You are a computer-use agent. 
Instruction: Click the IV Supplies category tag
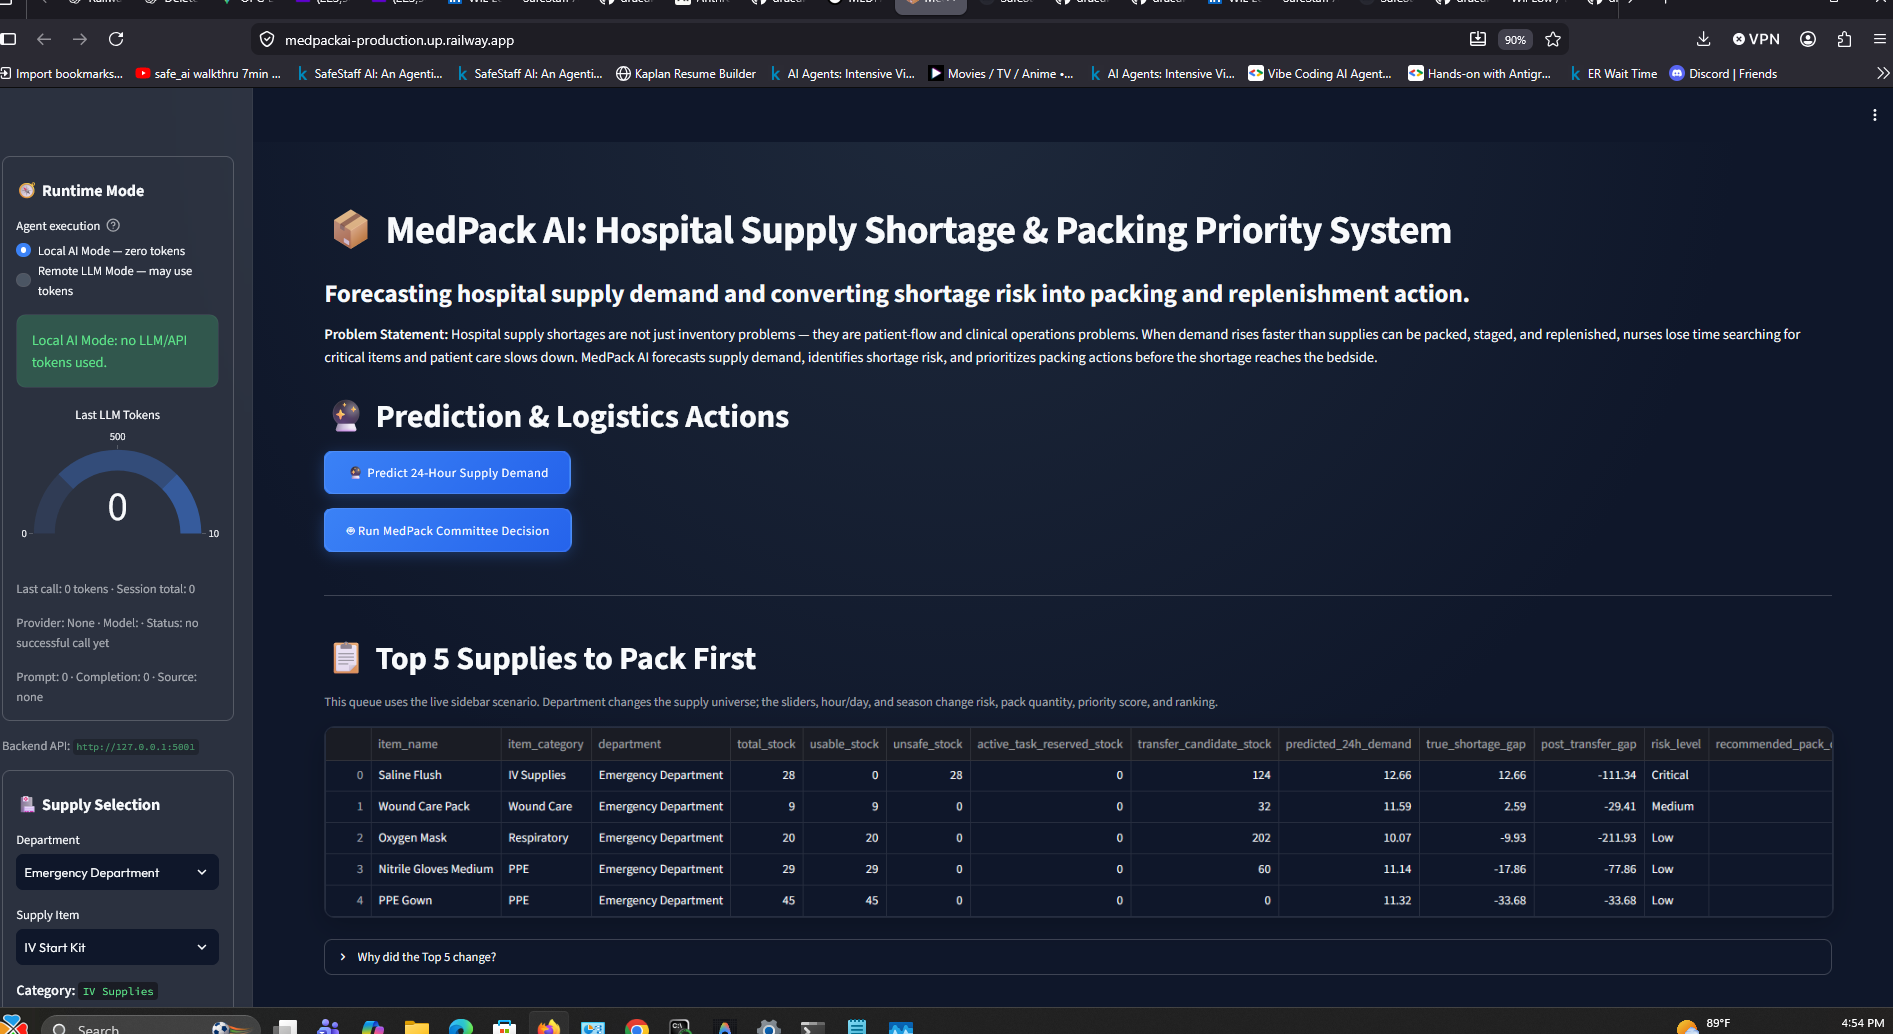tap(118, 991)
